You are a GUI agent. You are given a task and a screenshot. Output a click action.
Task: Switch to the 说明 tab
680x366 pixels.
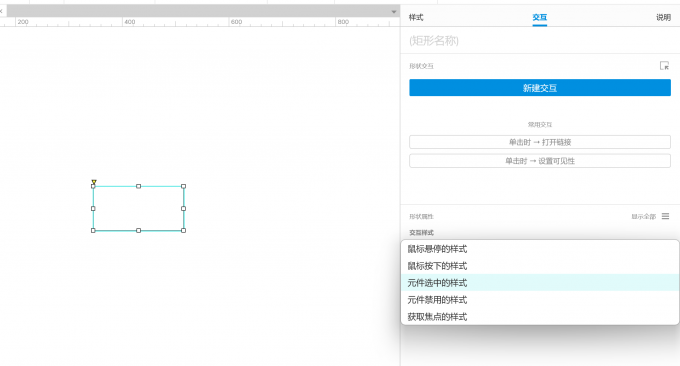tap(663, 17)
